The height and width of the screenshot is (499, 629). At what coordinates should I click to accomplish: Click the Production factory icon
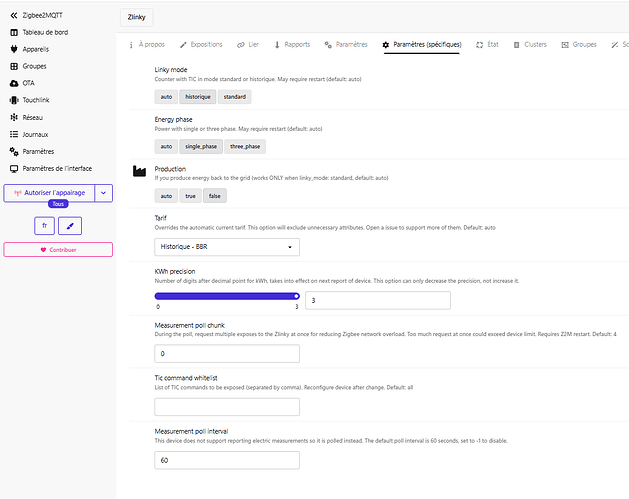click(x=139, y=171)
